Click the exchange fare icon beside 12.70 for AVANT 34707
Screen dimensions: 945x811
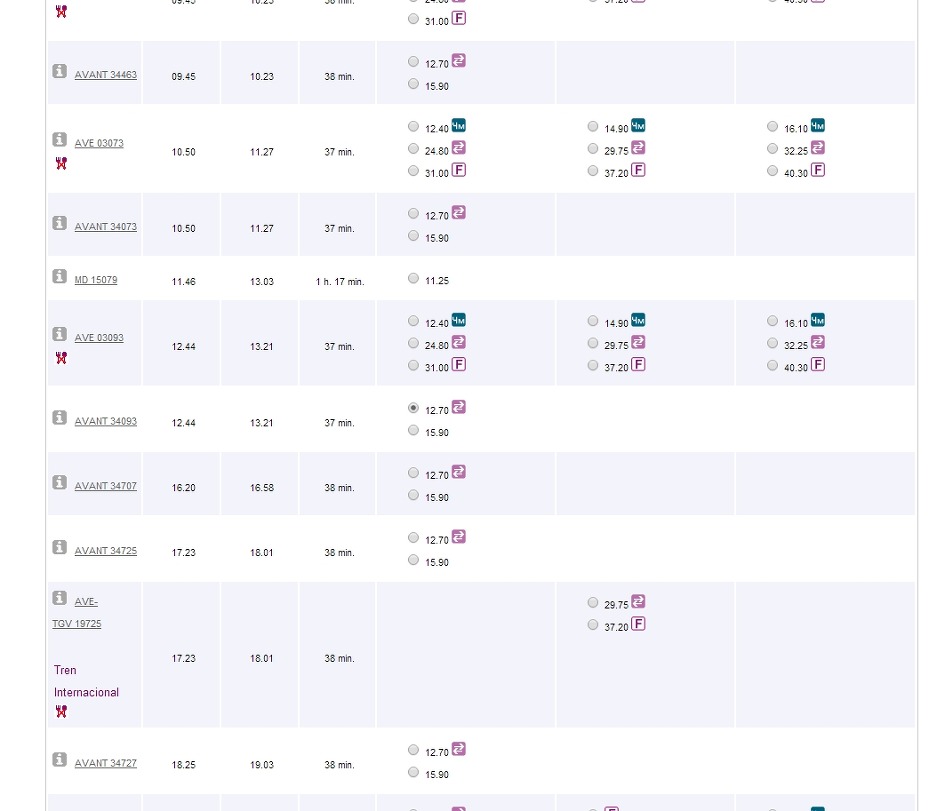point(459,472)
